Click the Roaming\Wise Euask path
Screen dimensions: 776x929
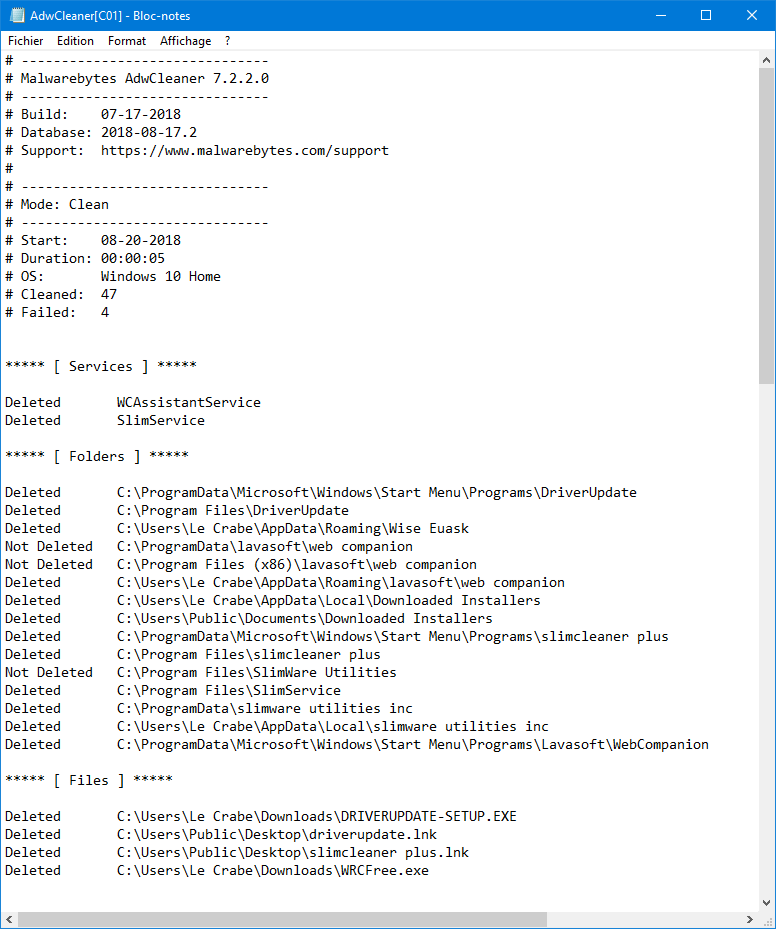pyautogui.click(x=293, y=528)
